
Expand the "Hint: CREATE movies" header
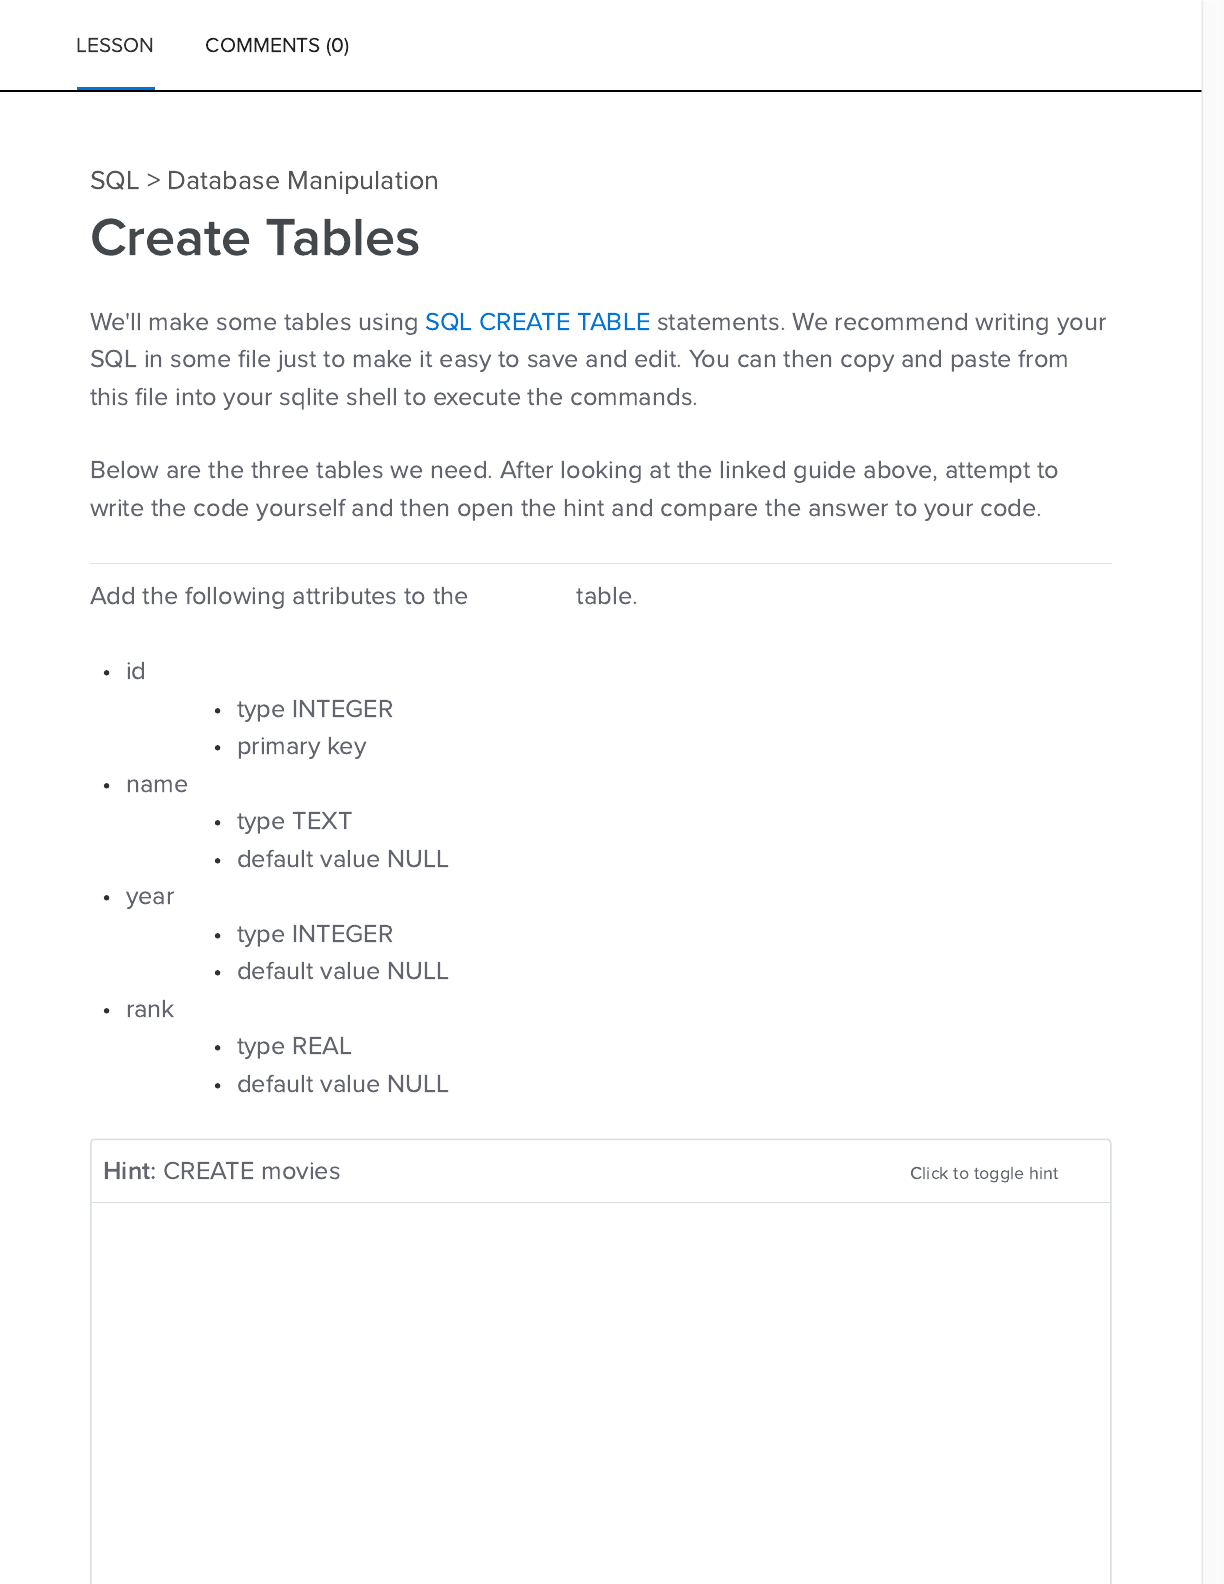(222, 1171)
